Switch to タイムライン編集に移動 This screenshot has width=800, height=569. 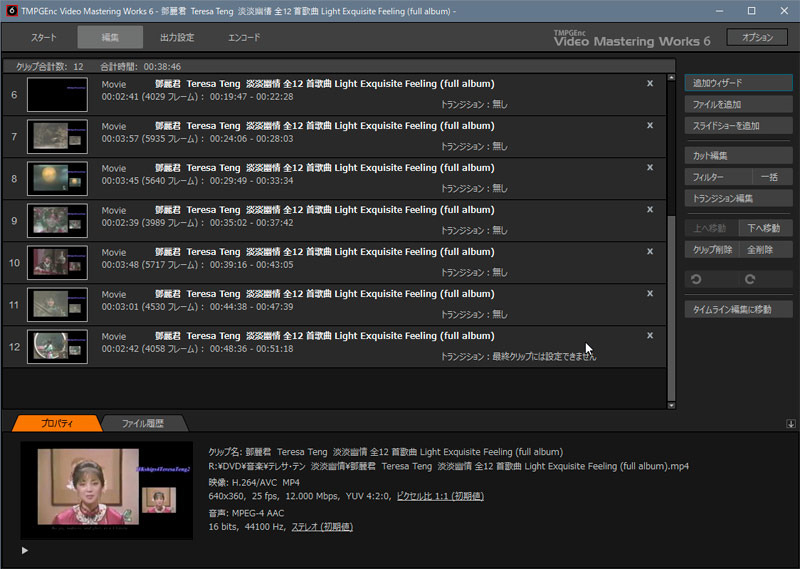(738, 309)
